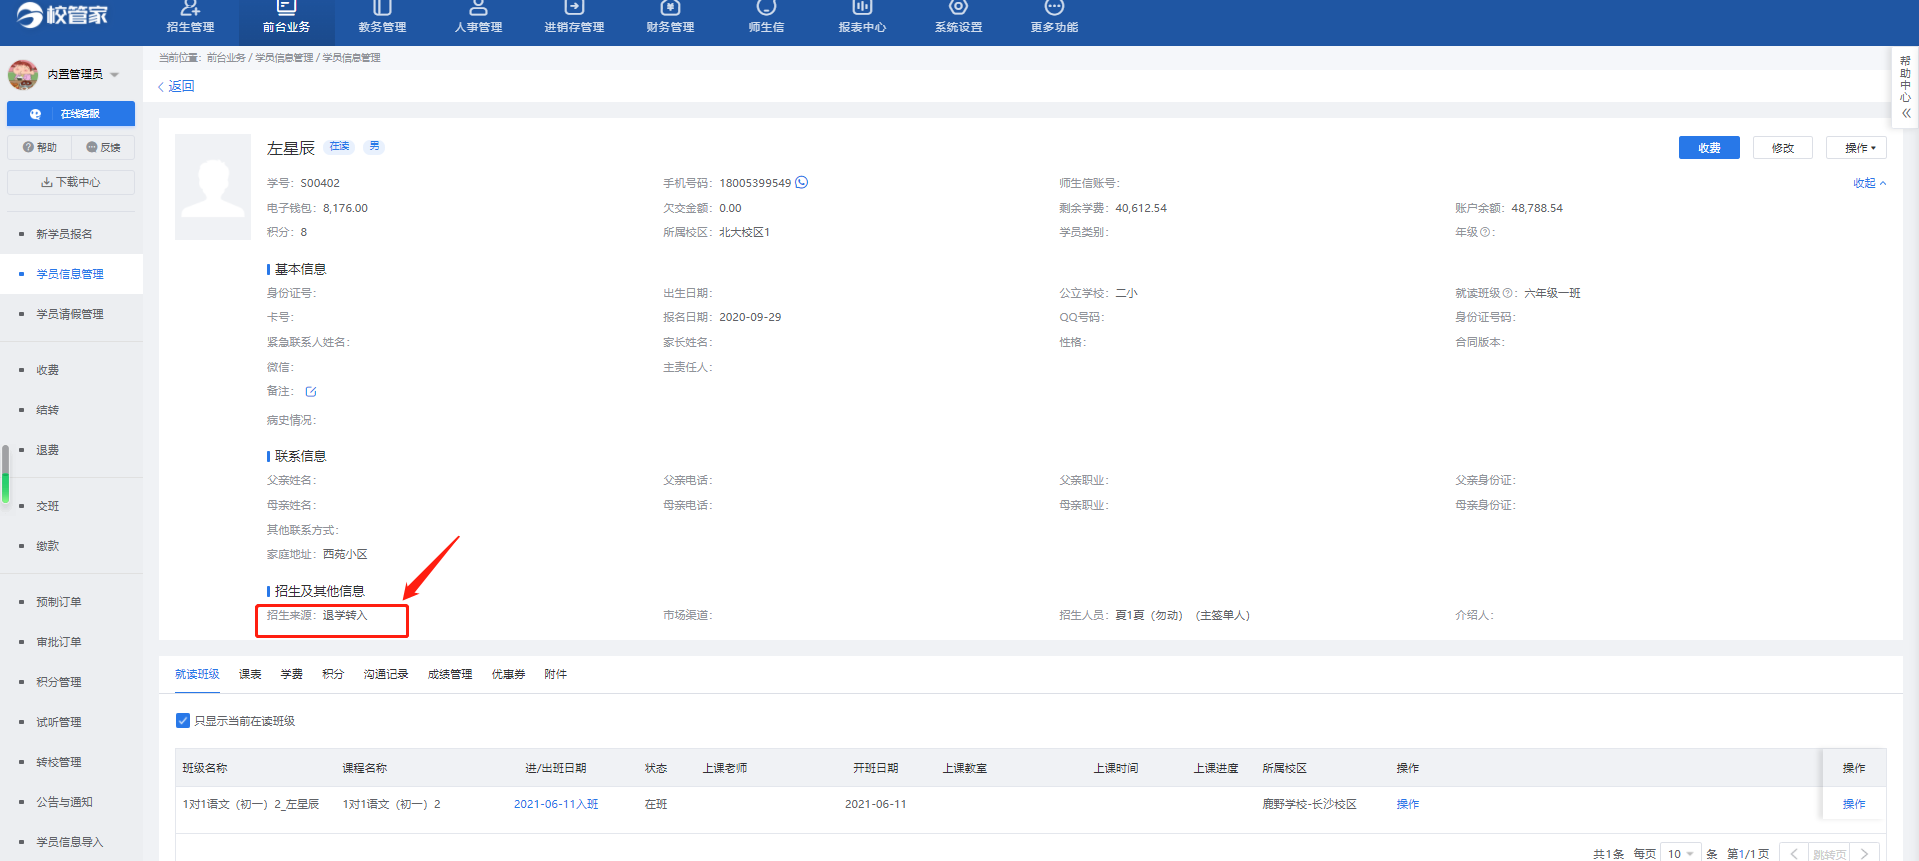Click the class name 1对1语文（初一）2_左星辰
This screenshot has width=1919, height=861.
[251, 804]
